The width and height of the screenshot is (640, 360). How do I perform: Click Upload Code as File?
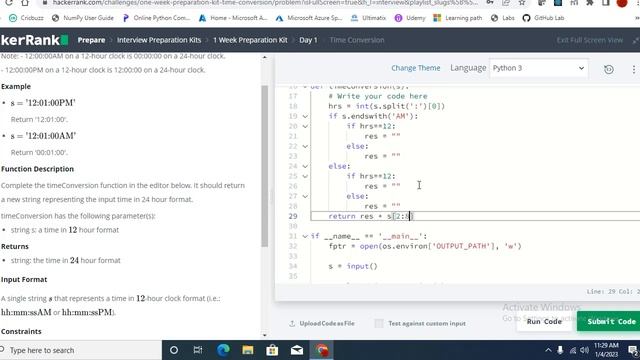(x=322, y=323)
